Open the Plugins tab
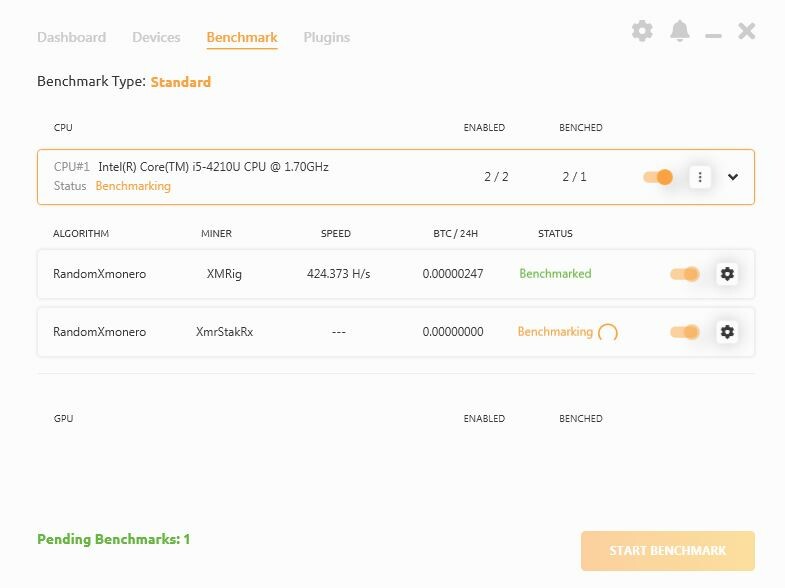785x588 pixels. (x=326, y=37)
